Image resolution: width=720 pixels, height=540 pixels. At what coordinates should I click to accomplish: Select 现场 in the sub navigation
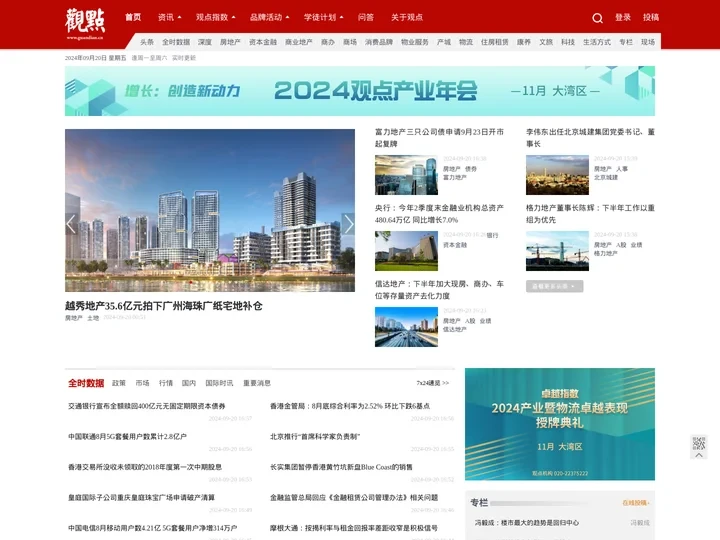[x=648, y=42]
